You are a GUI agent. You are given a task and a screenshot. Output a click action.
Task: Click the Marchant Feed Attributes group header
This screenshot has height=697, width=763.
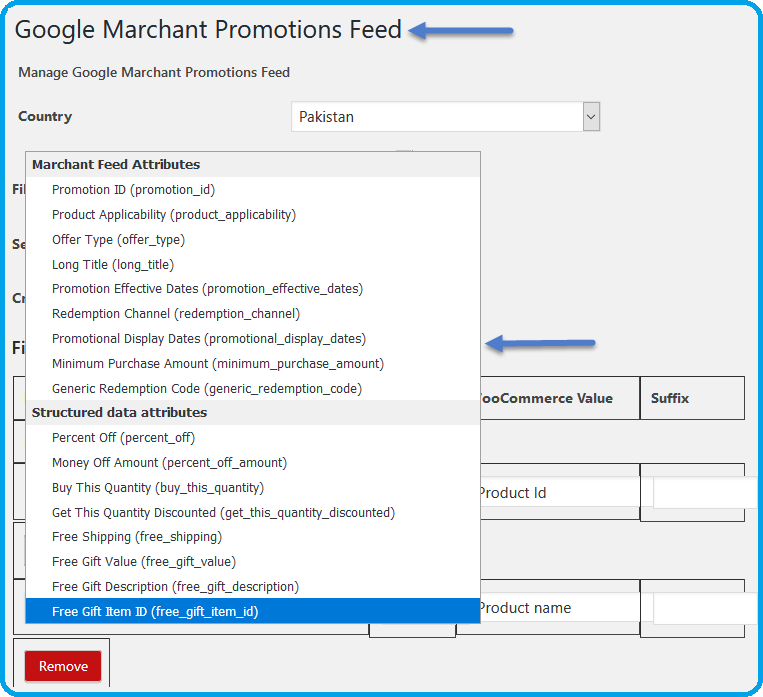[x=253, y=165]
